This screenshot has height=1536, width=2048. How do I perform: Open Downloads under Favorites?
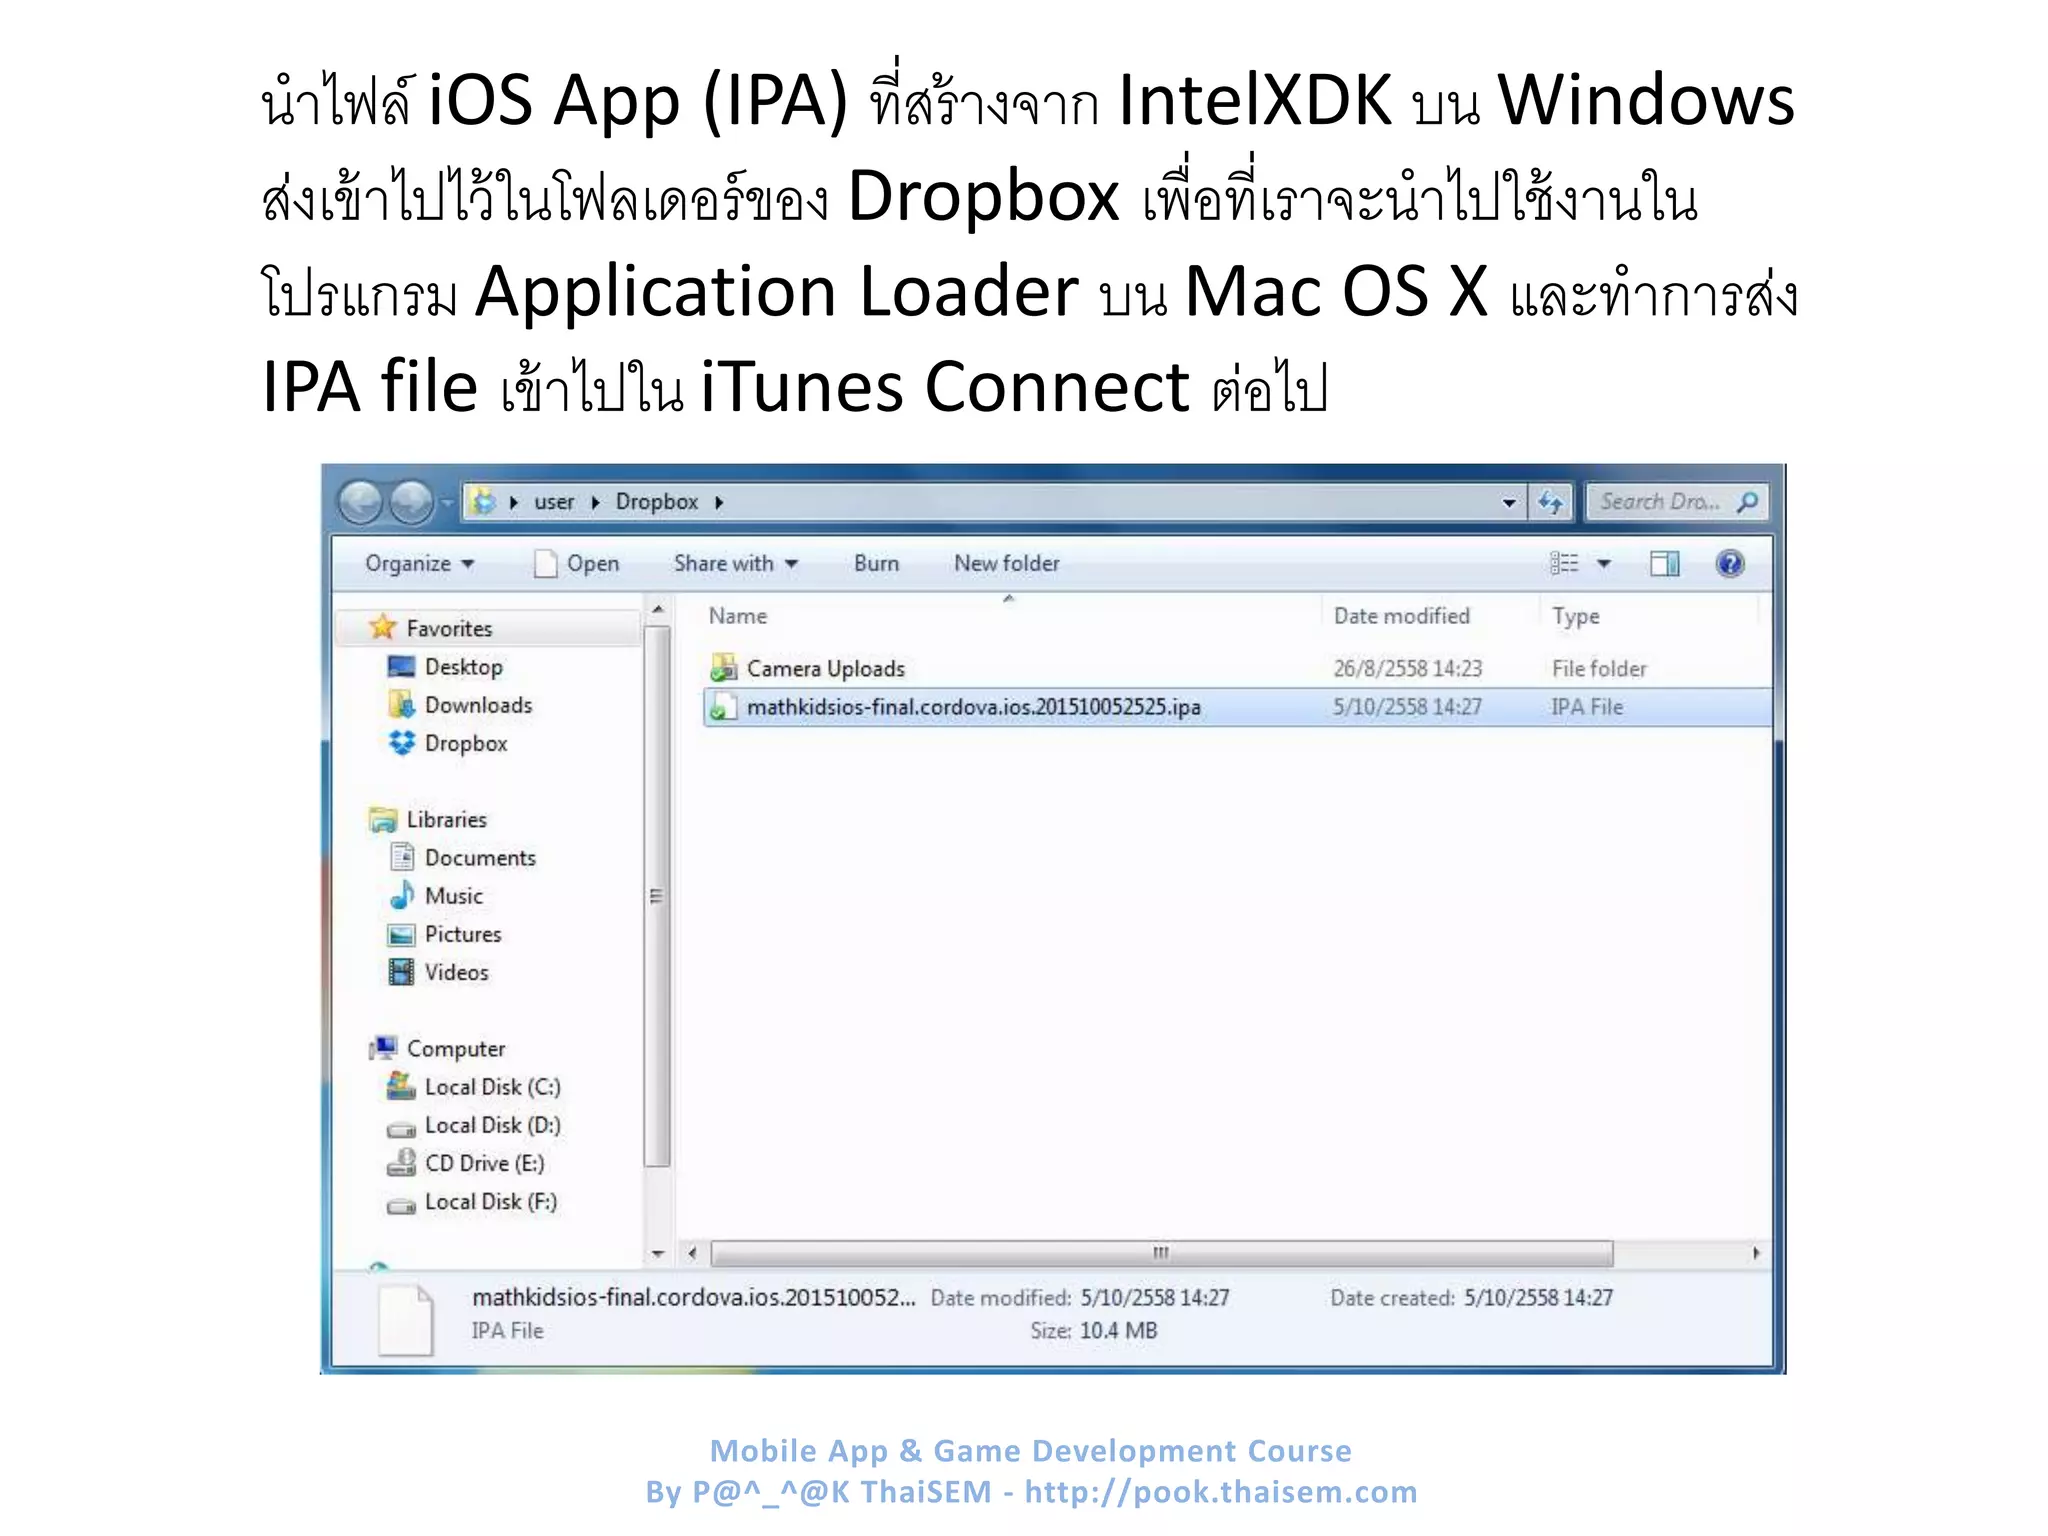point(478,705)
